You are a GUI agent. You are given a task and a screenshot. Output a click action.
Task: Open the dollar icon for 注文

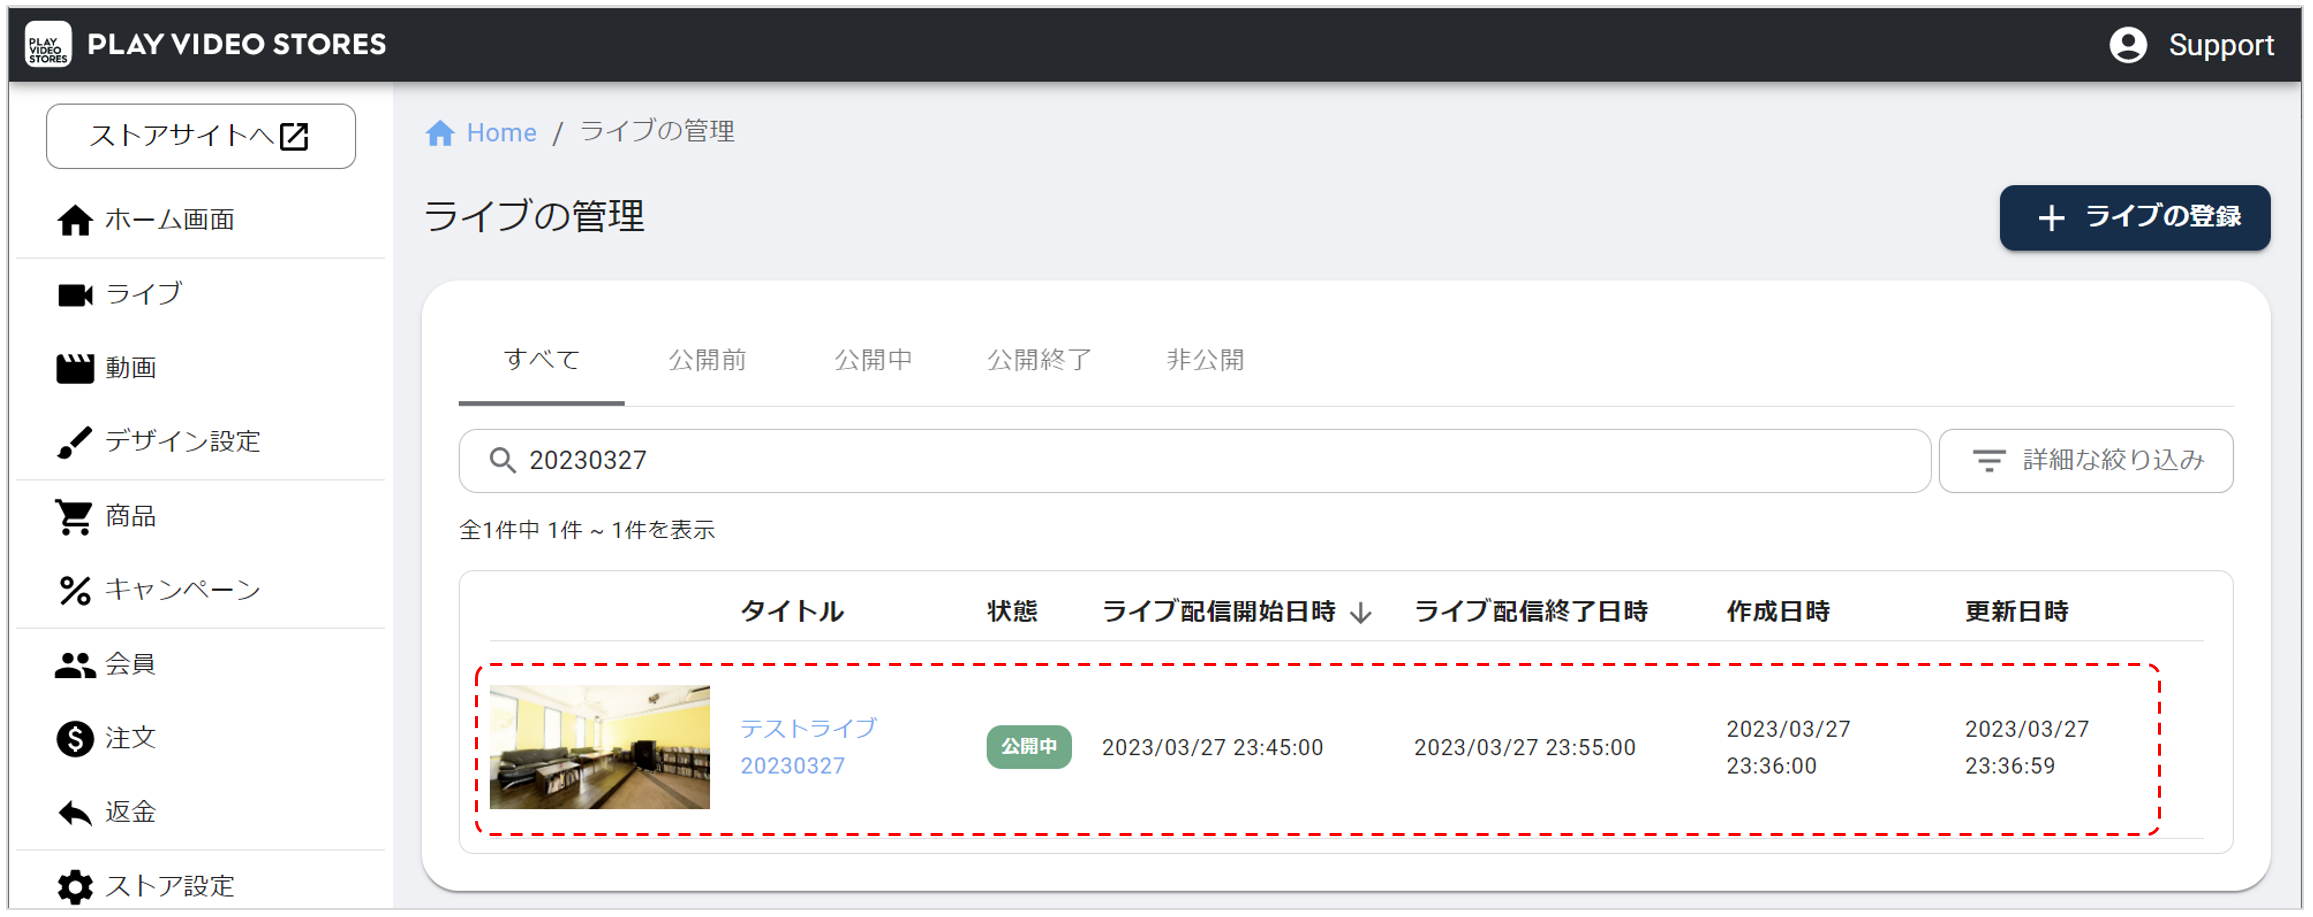point(75,739)
